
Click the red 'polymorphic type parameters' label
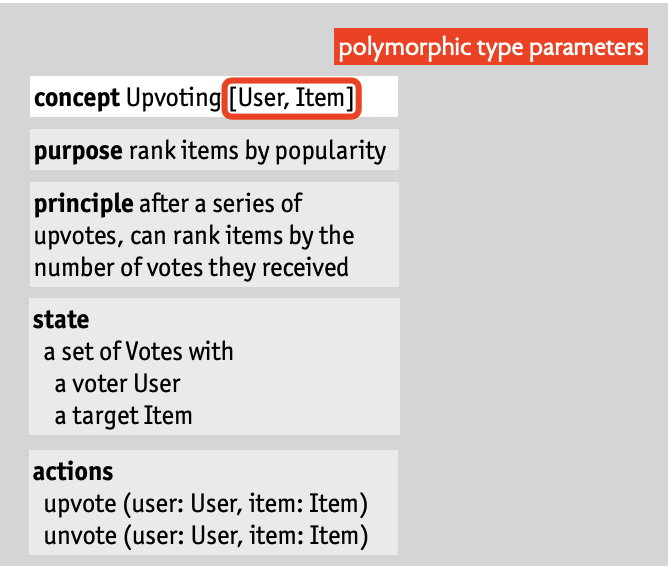click(491, 47)
